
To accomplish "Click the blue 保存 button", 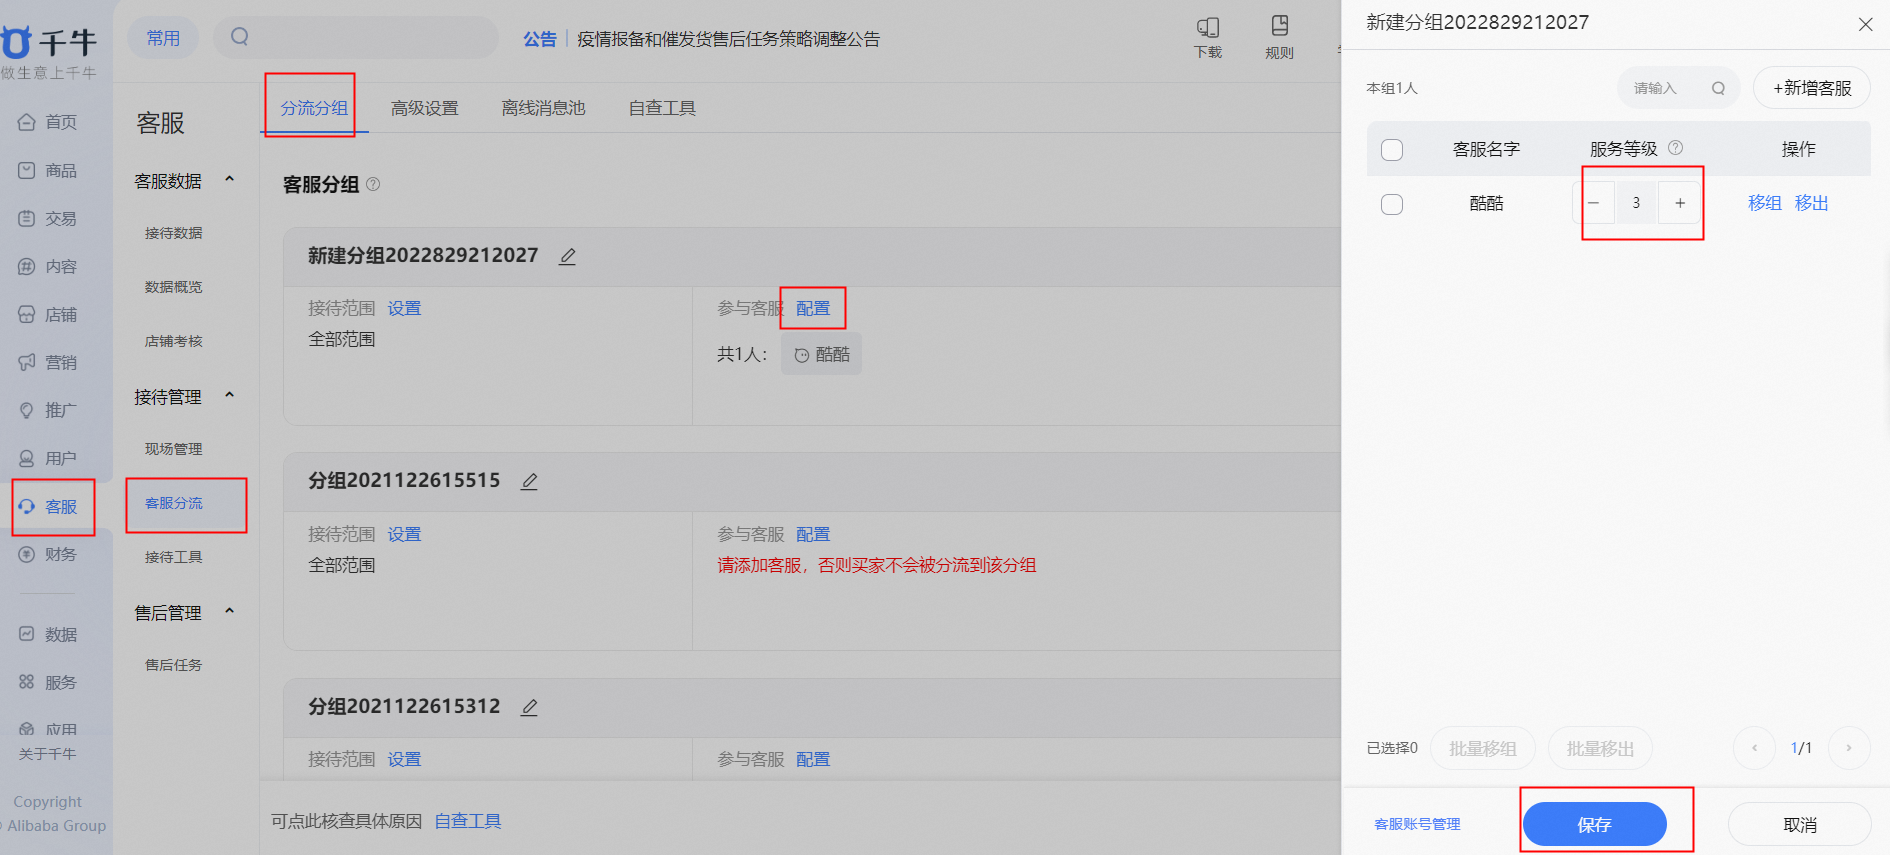I will tap(1594, 825).
